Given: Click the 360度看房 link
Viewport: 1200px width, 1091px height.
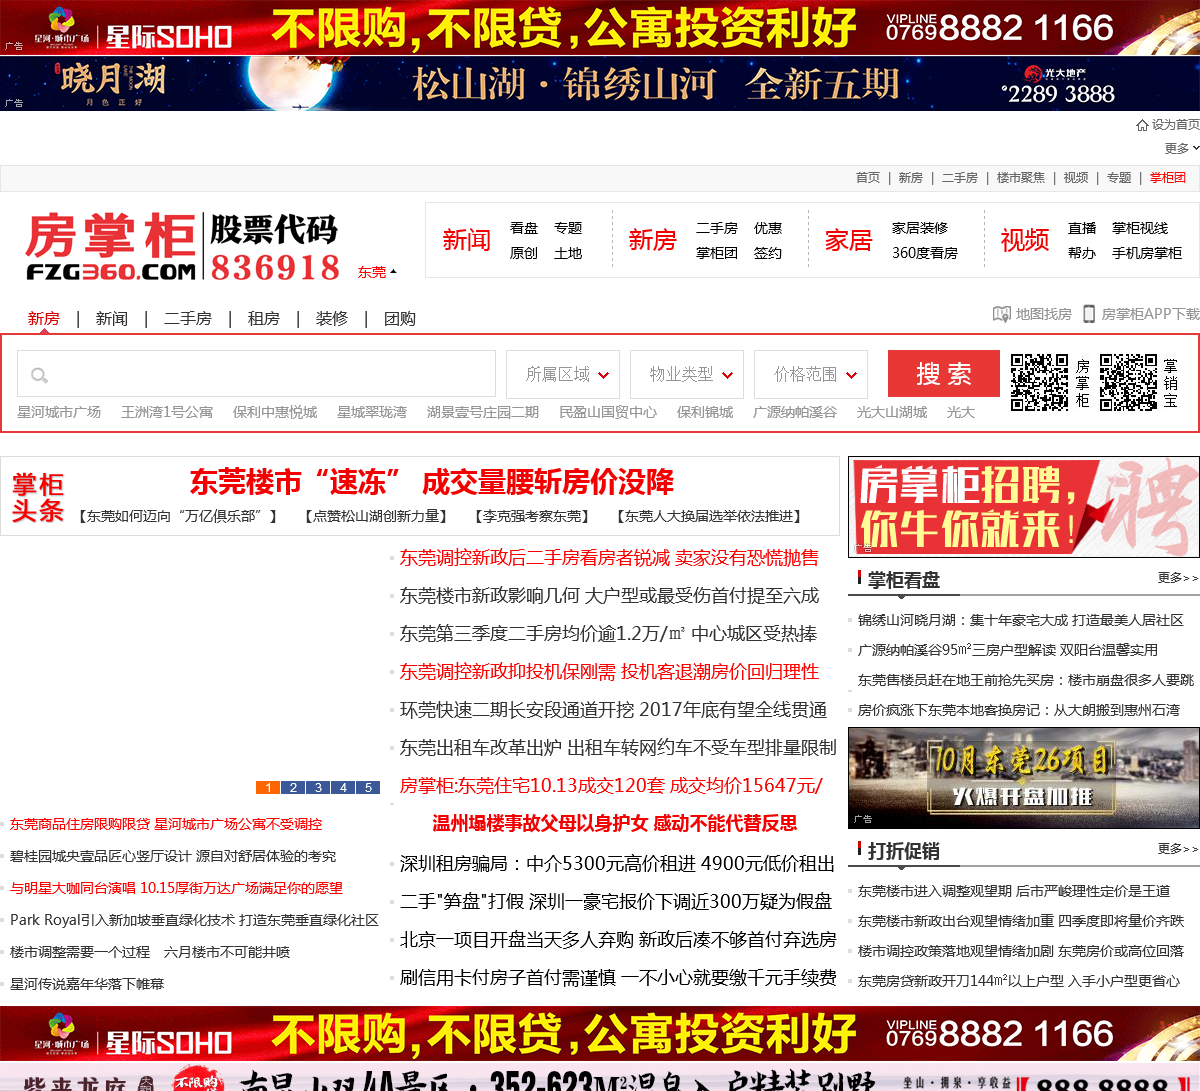Looking at the screenshot, I should point(925,253).
